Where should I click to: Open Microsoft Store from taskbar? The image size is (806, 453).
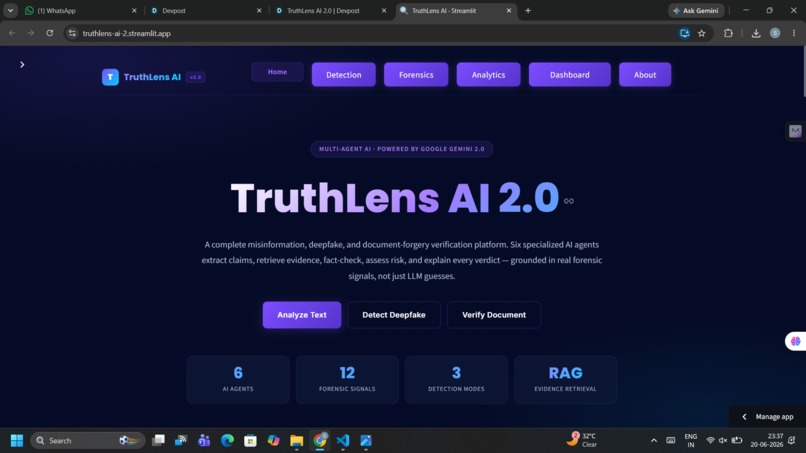(250, 441)
